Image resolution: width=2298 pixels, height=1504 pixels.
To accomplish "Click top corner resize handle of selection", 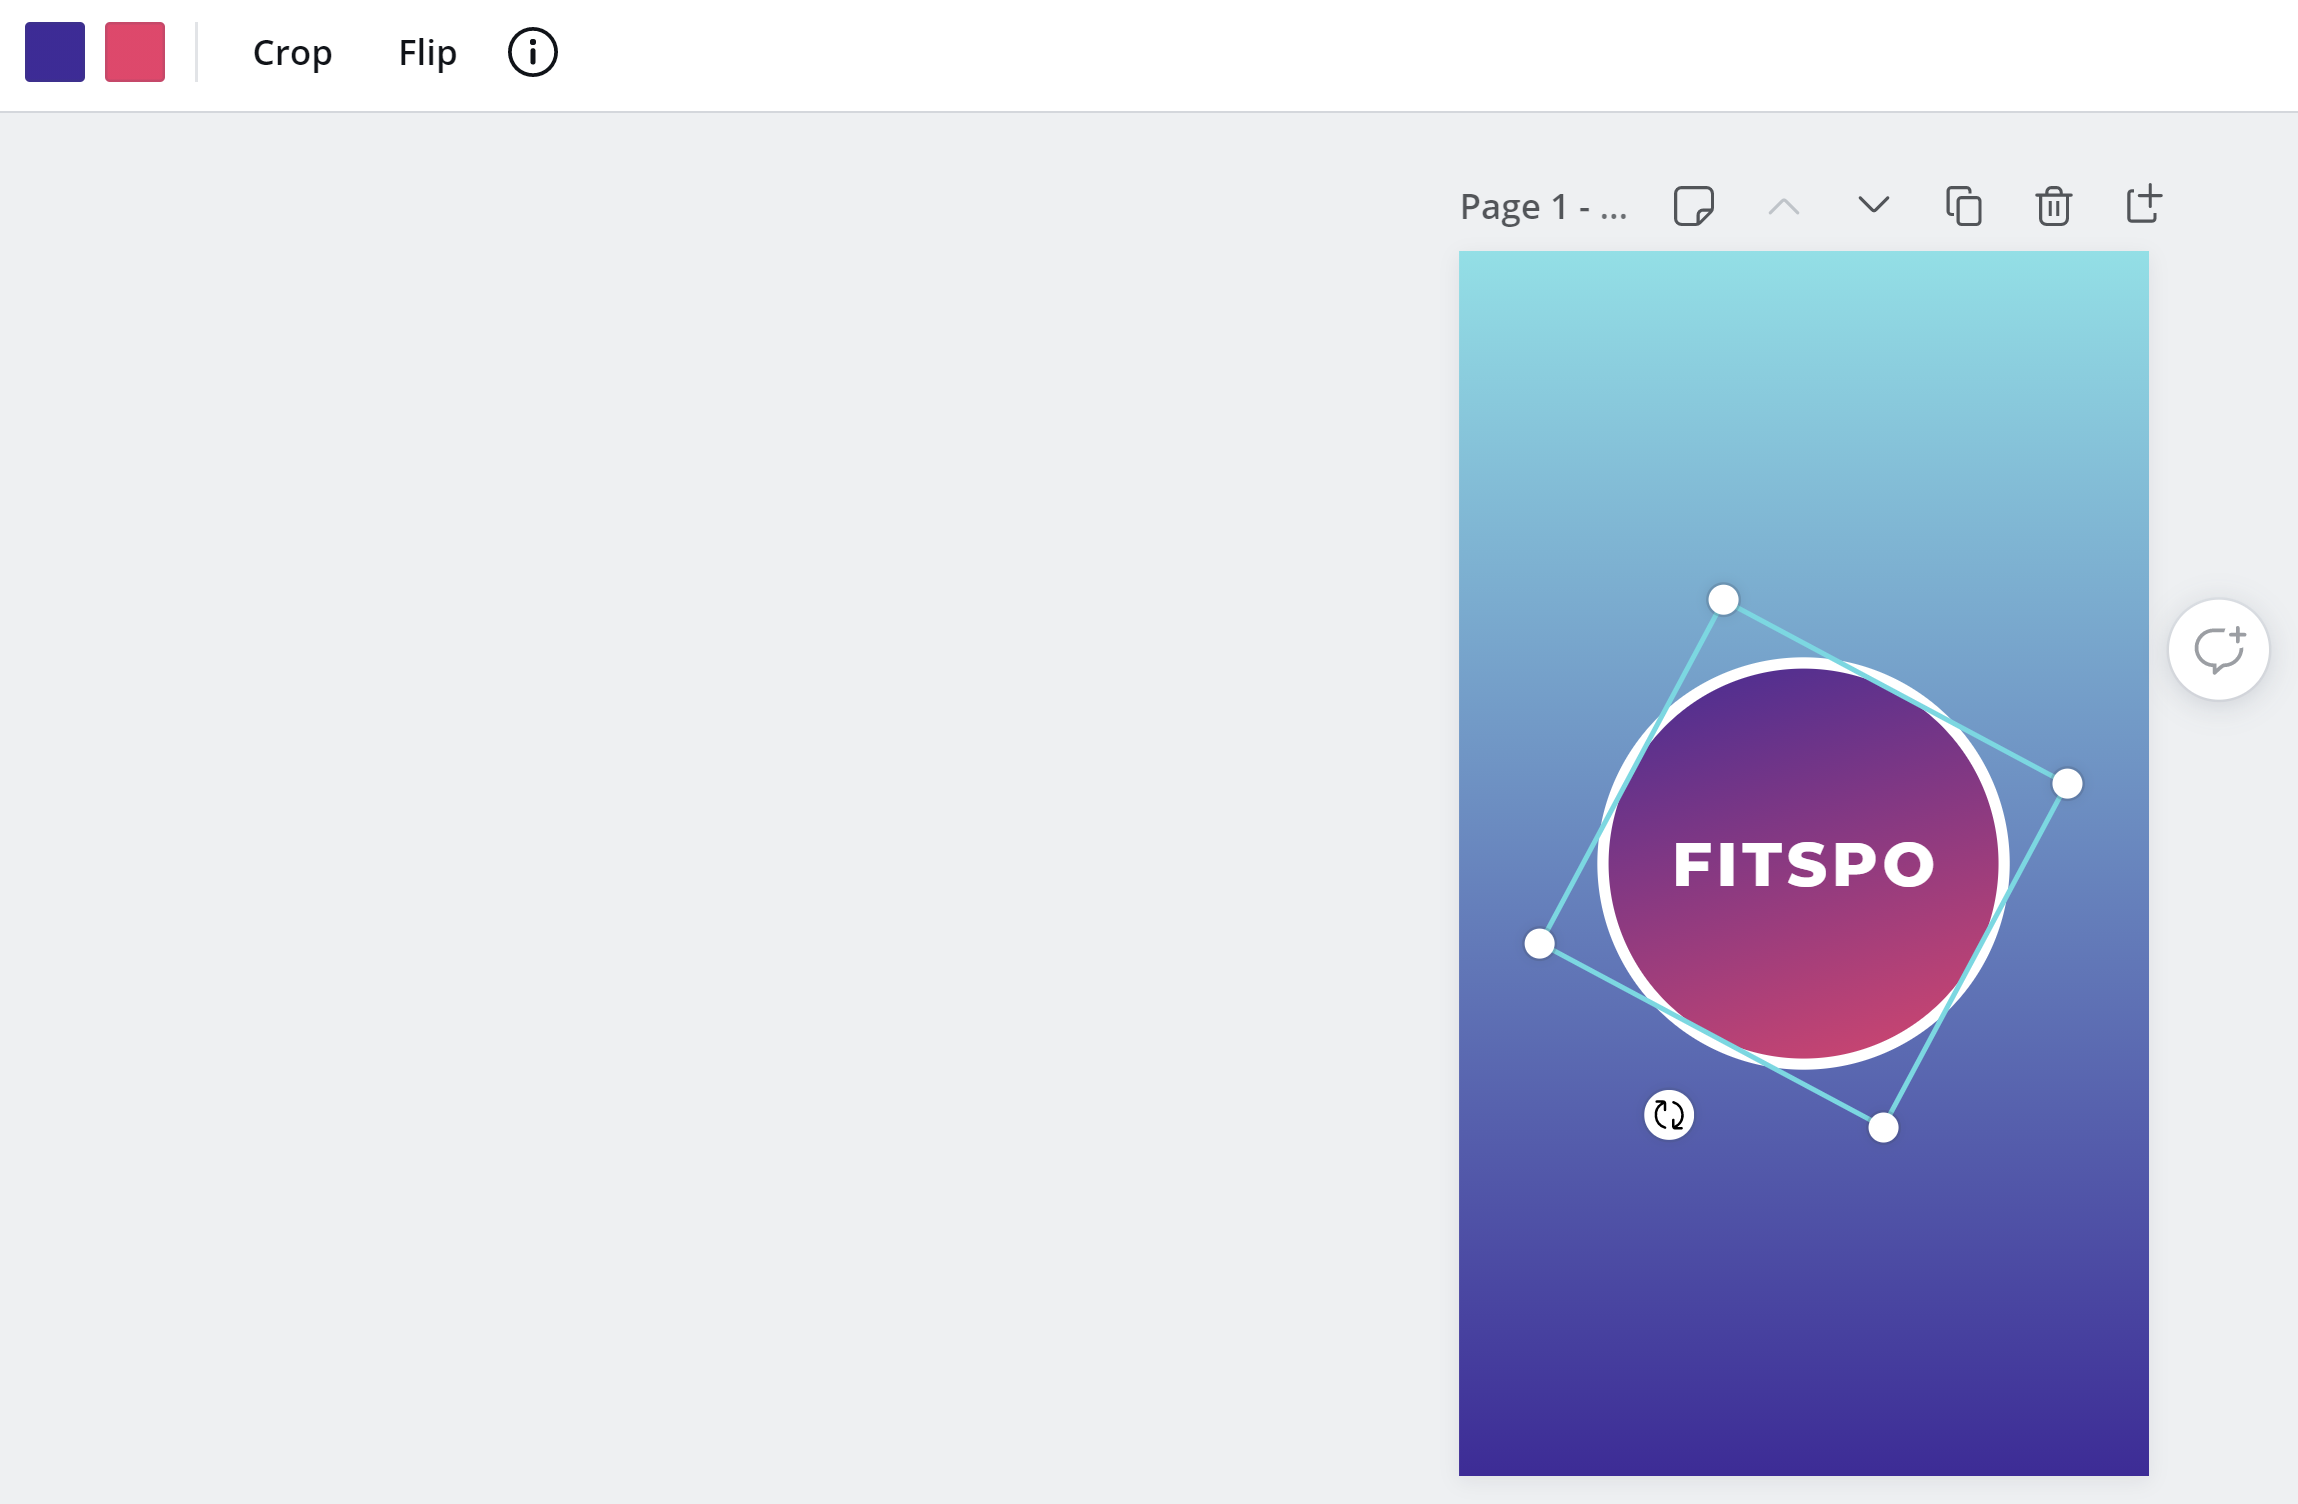I will (1723, 600).
